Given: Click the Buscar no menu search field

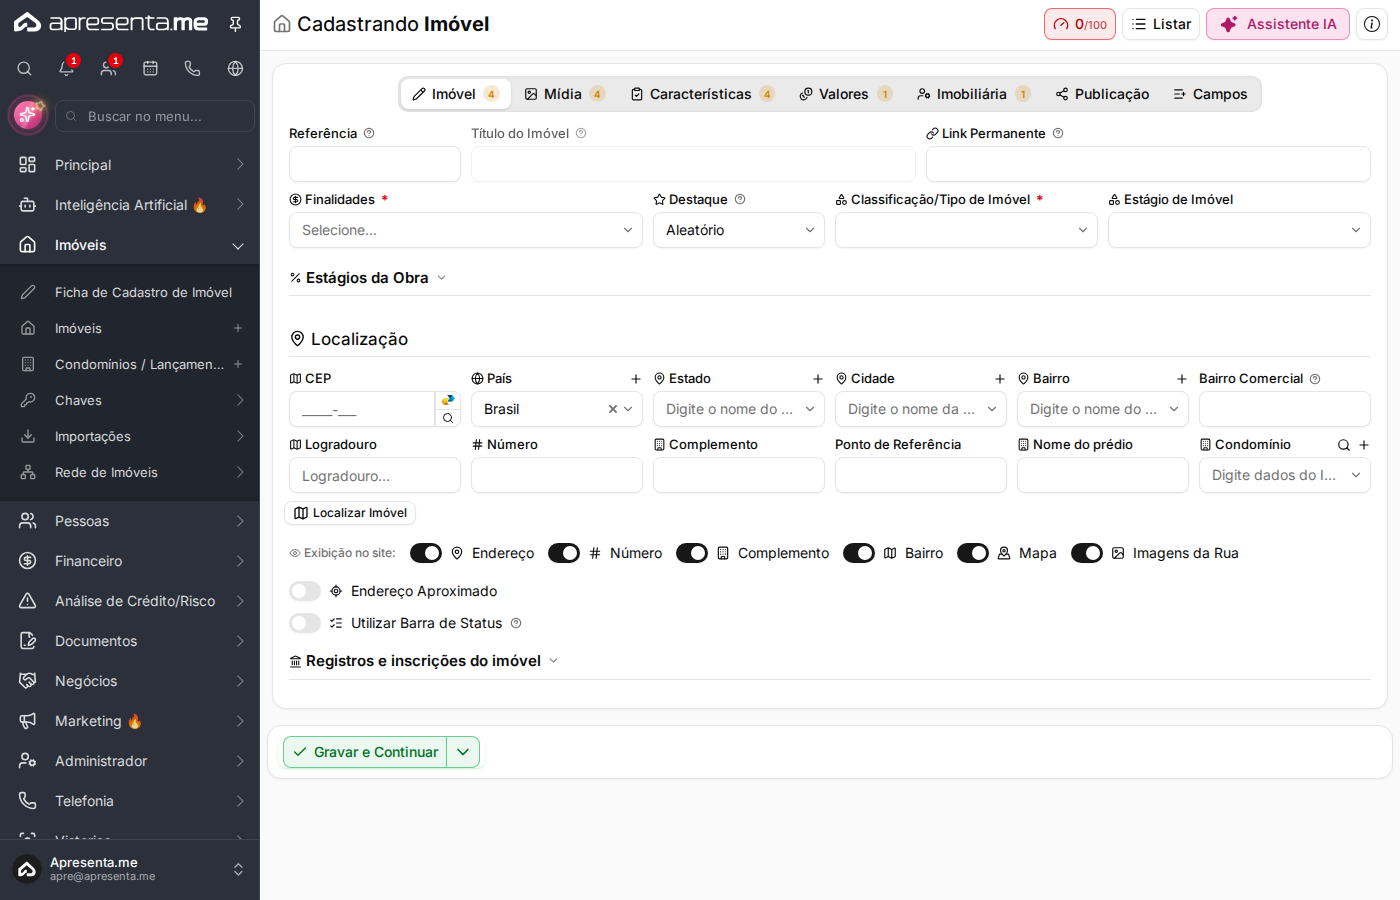Looking at the screenshot, I should (x=155, y=116).
